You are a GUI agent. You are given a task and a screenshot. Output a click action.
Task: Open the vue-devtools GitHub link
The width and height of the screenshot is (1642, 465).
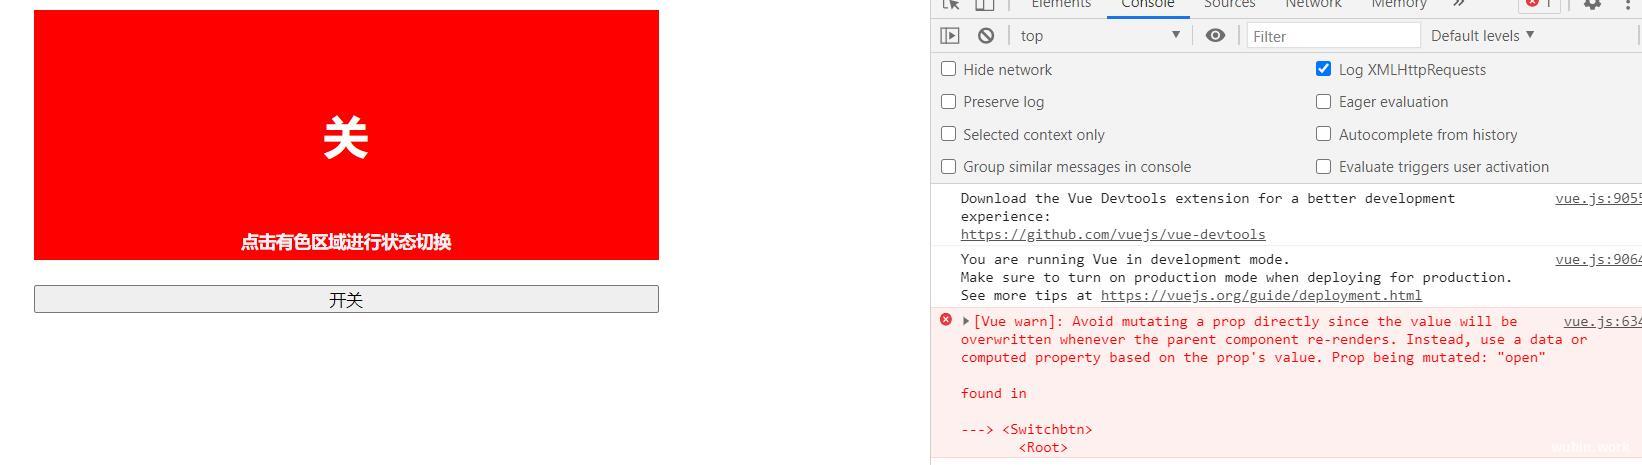click(1113, 234)
